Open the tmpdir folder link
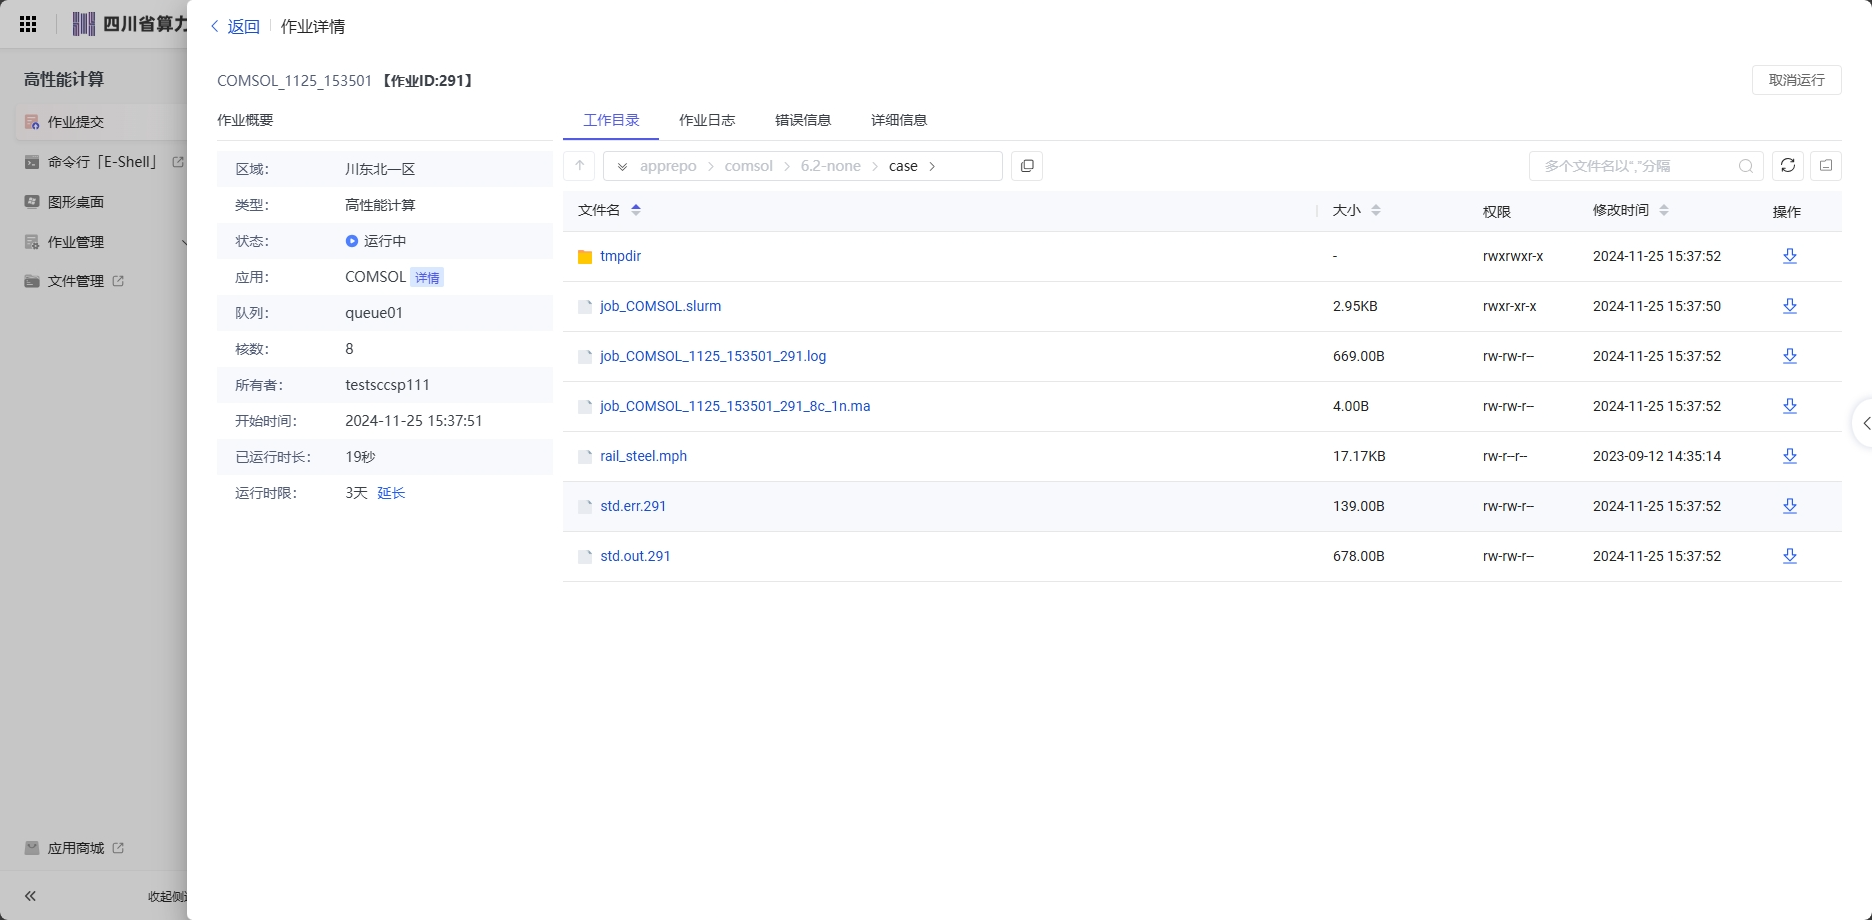This screenshot has height=920, width=1872. (x=621, y=256)
